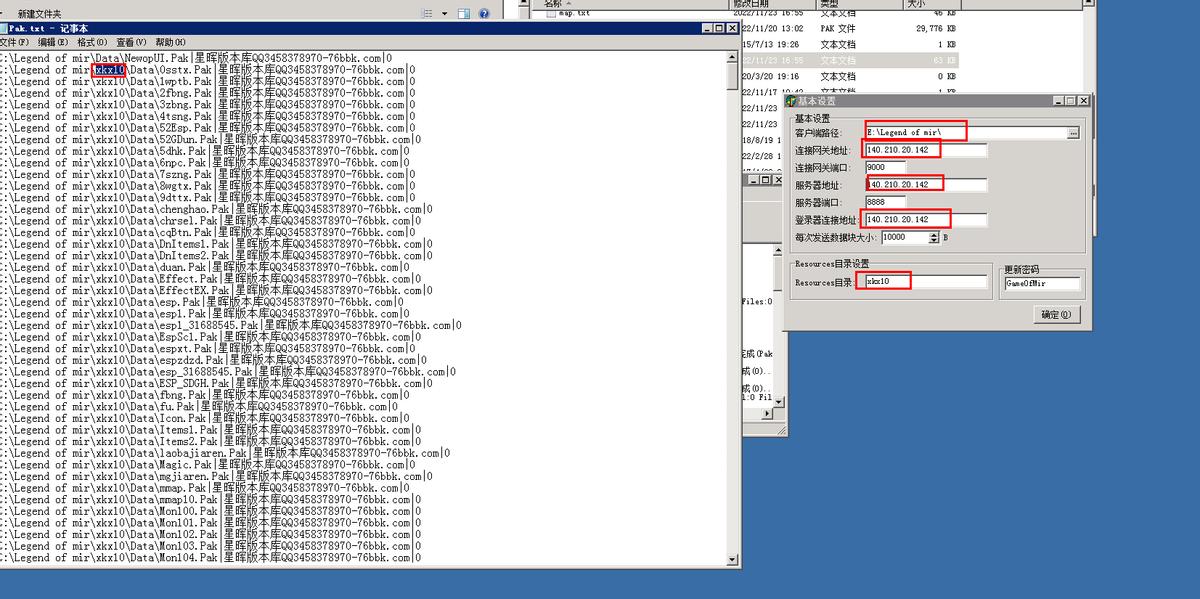The width and height of the screenshot is (1200, 599).
Task: Click the line containing laobajiaren.Pak in Notepad
Action: (226, 453)
